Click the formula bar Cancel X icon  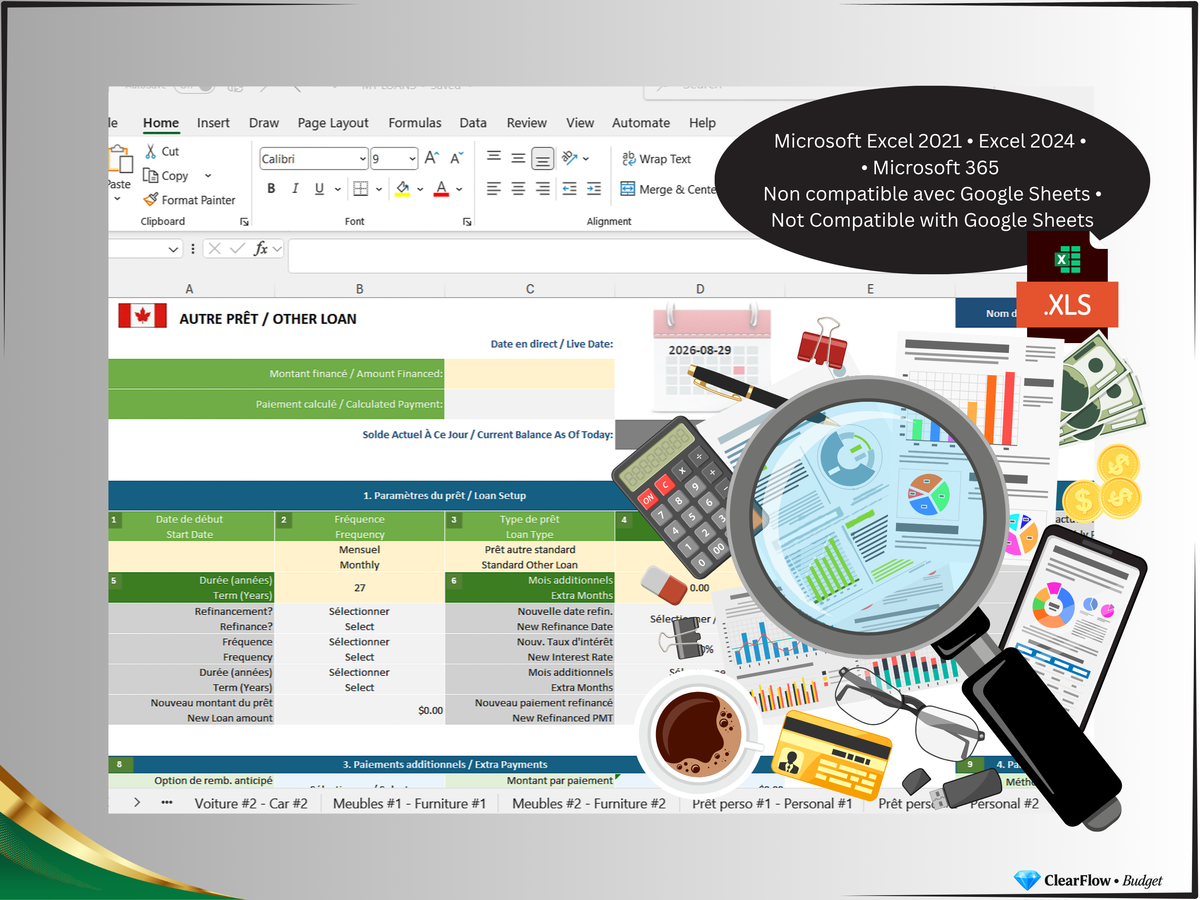point(214,248)
